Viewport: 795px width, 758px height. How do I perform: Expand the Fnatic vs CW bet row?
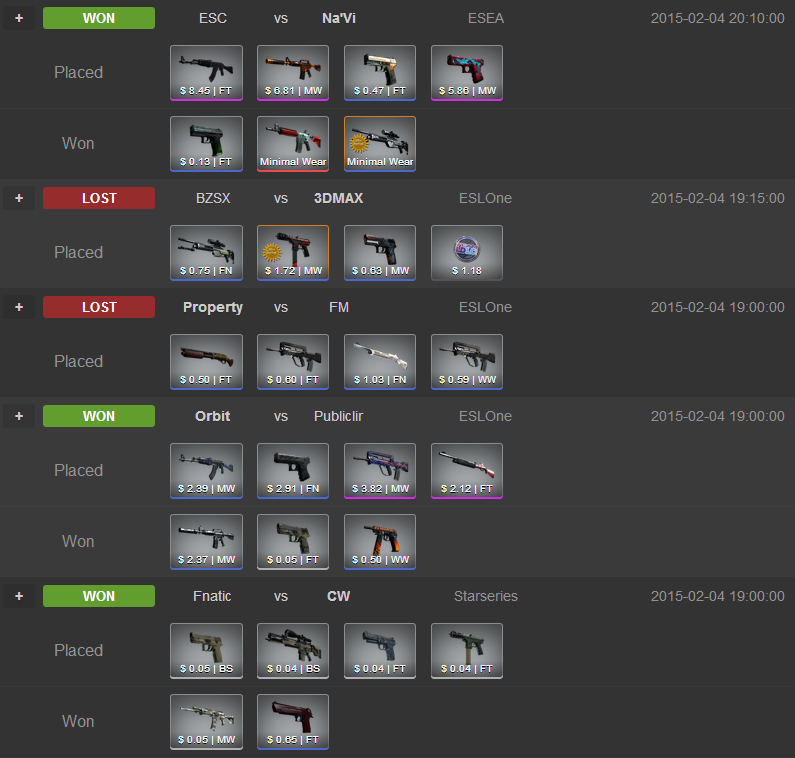click(19, 596)
